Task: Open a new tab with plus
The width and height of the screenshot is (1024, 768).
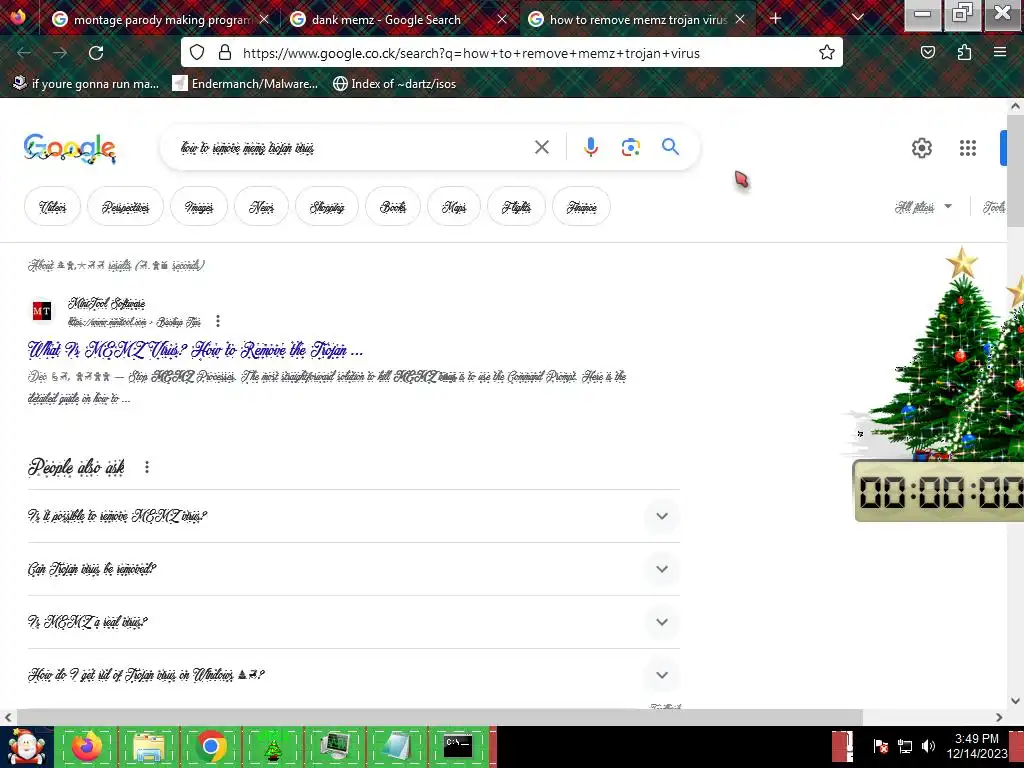Action: [x=775, y=18]
